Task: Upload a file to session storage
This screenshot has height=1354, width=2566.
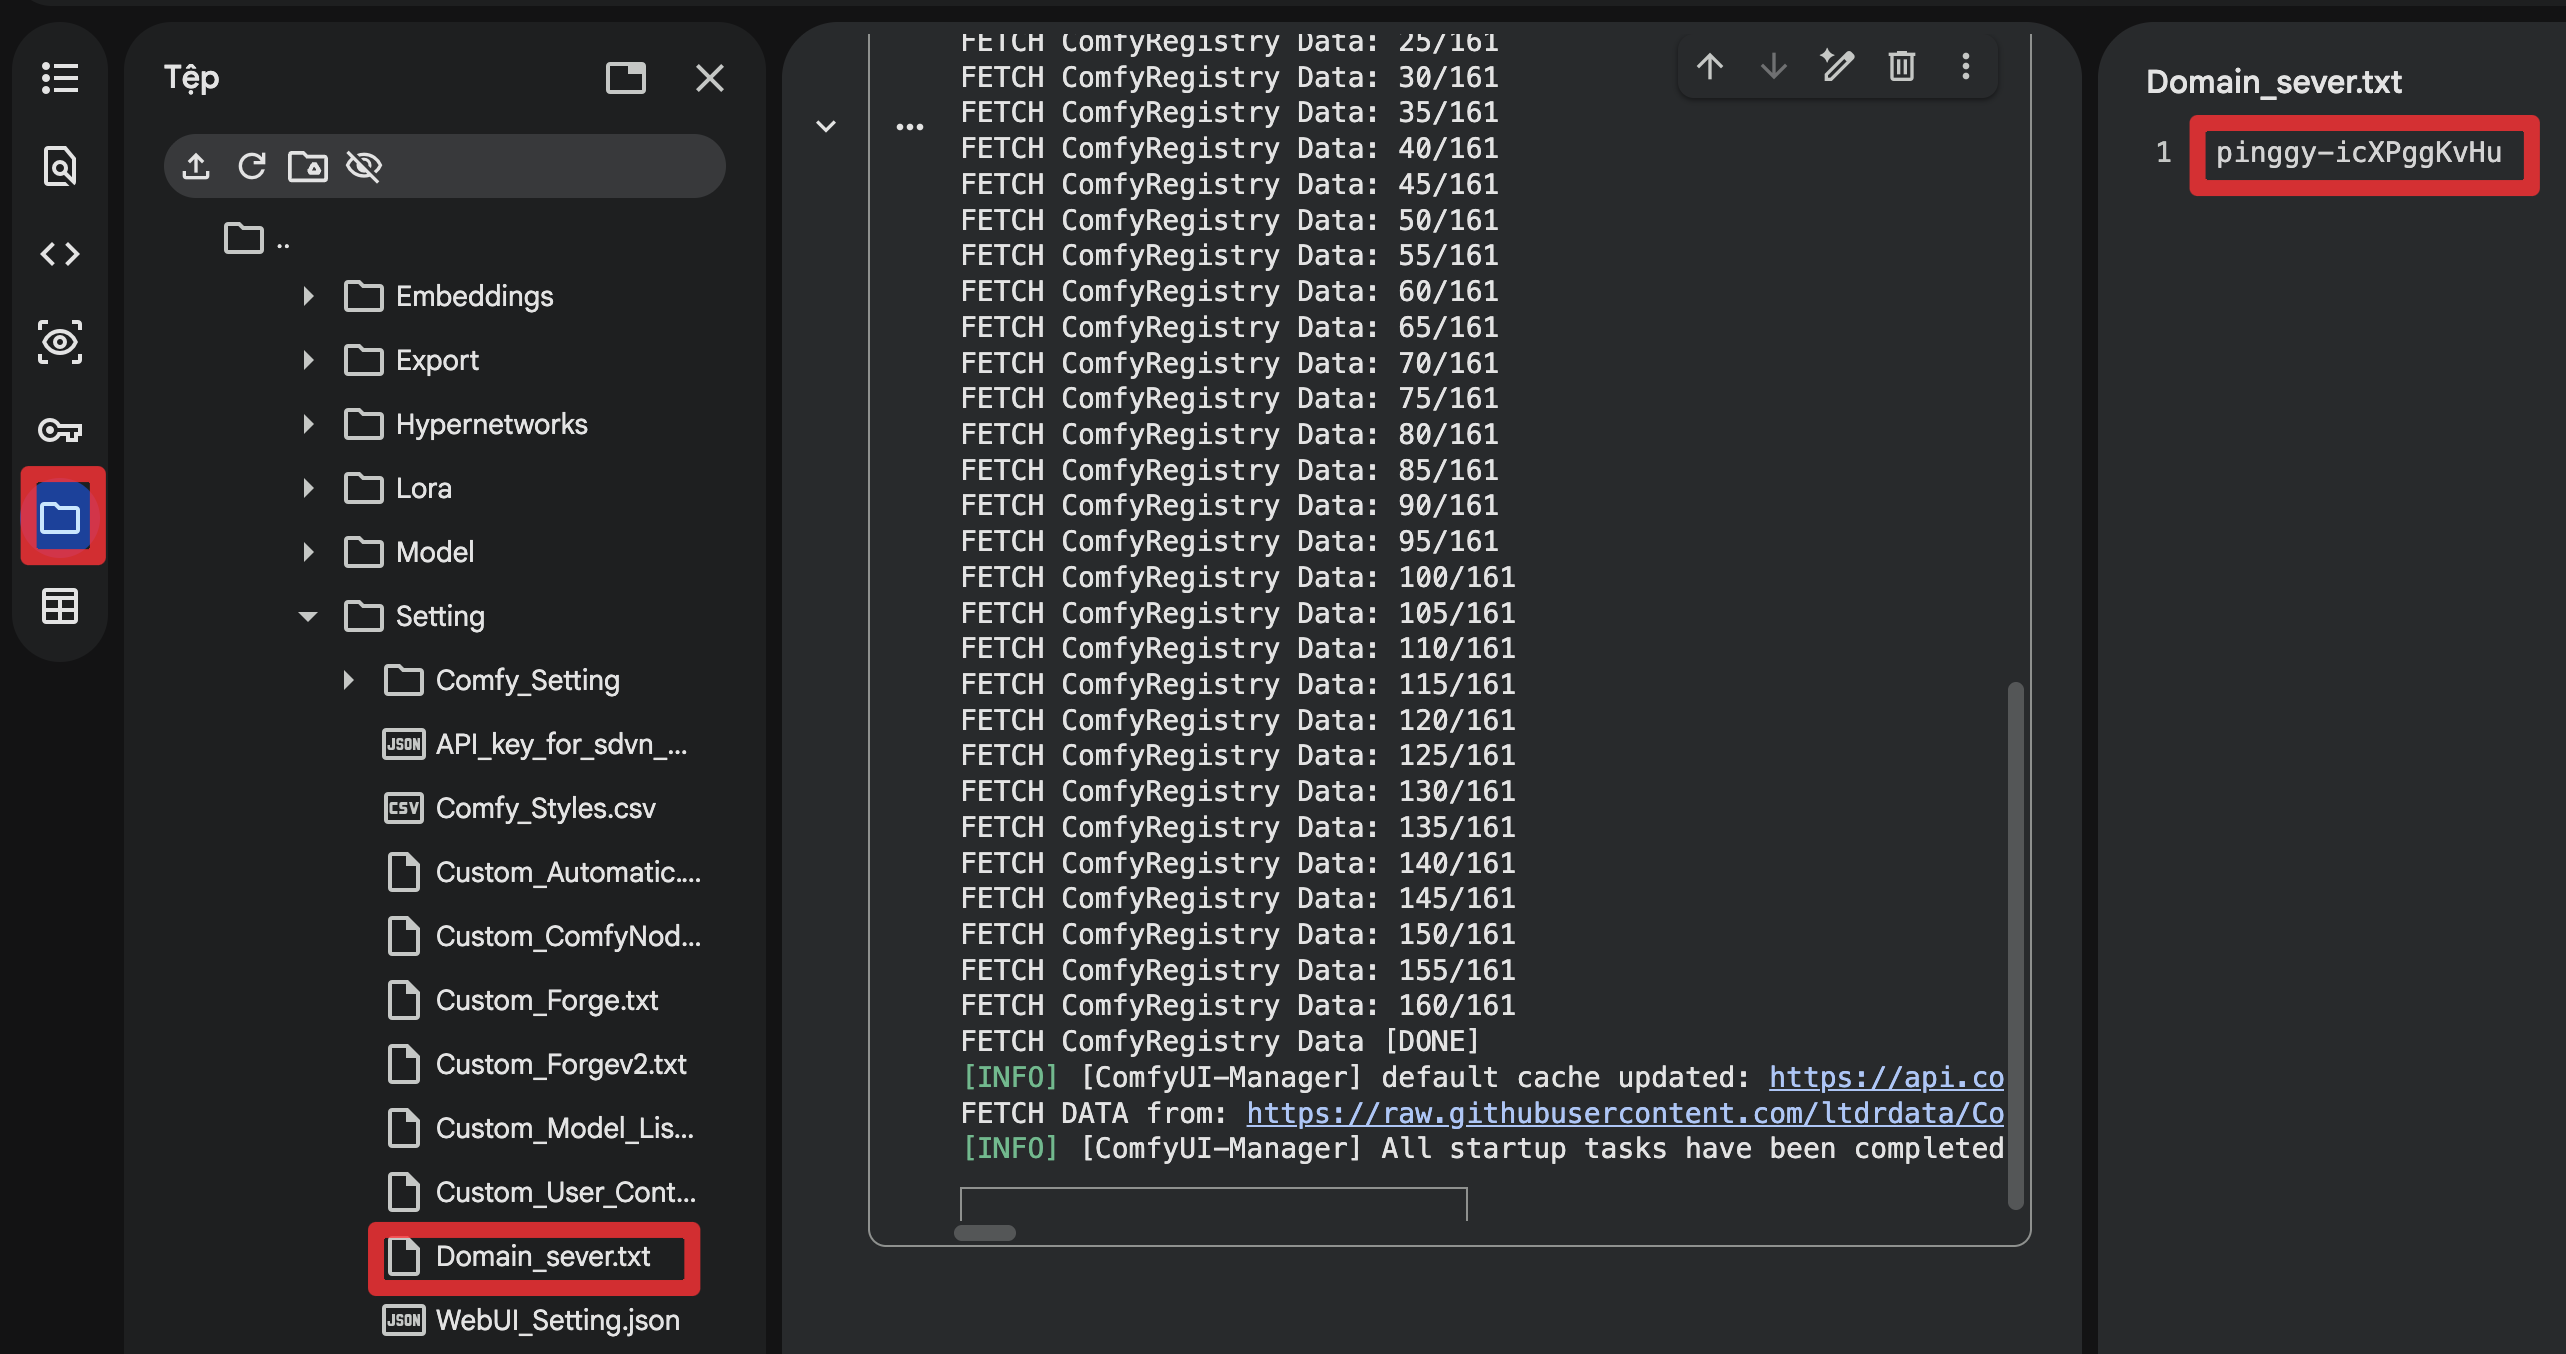Action: point(196,166)
